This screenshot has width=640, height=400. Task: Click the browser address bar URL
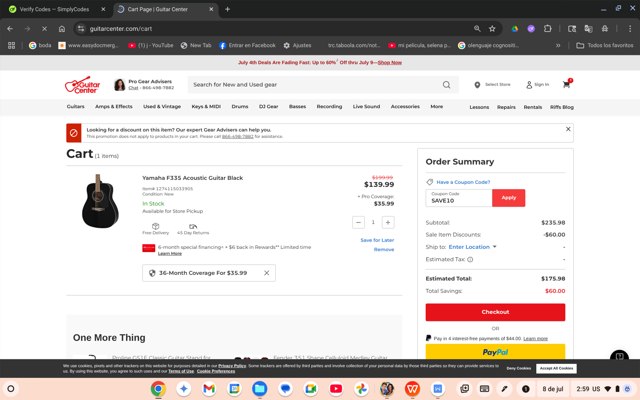(x=121, y=29)
